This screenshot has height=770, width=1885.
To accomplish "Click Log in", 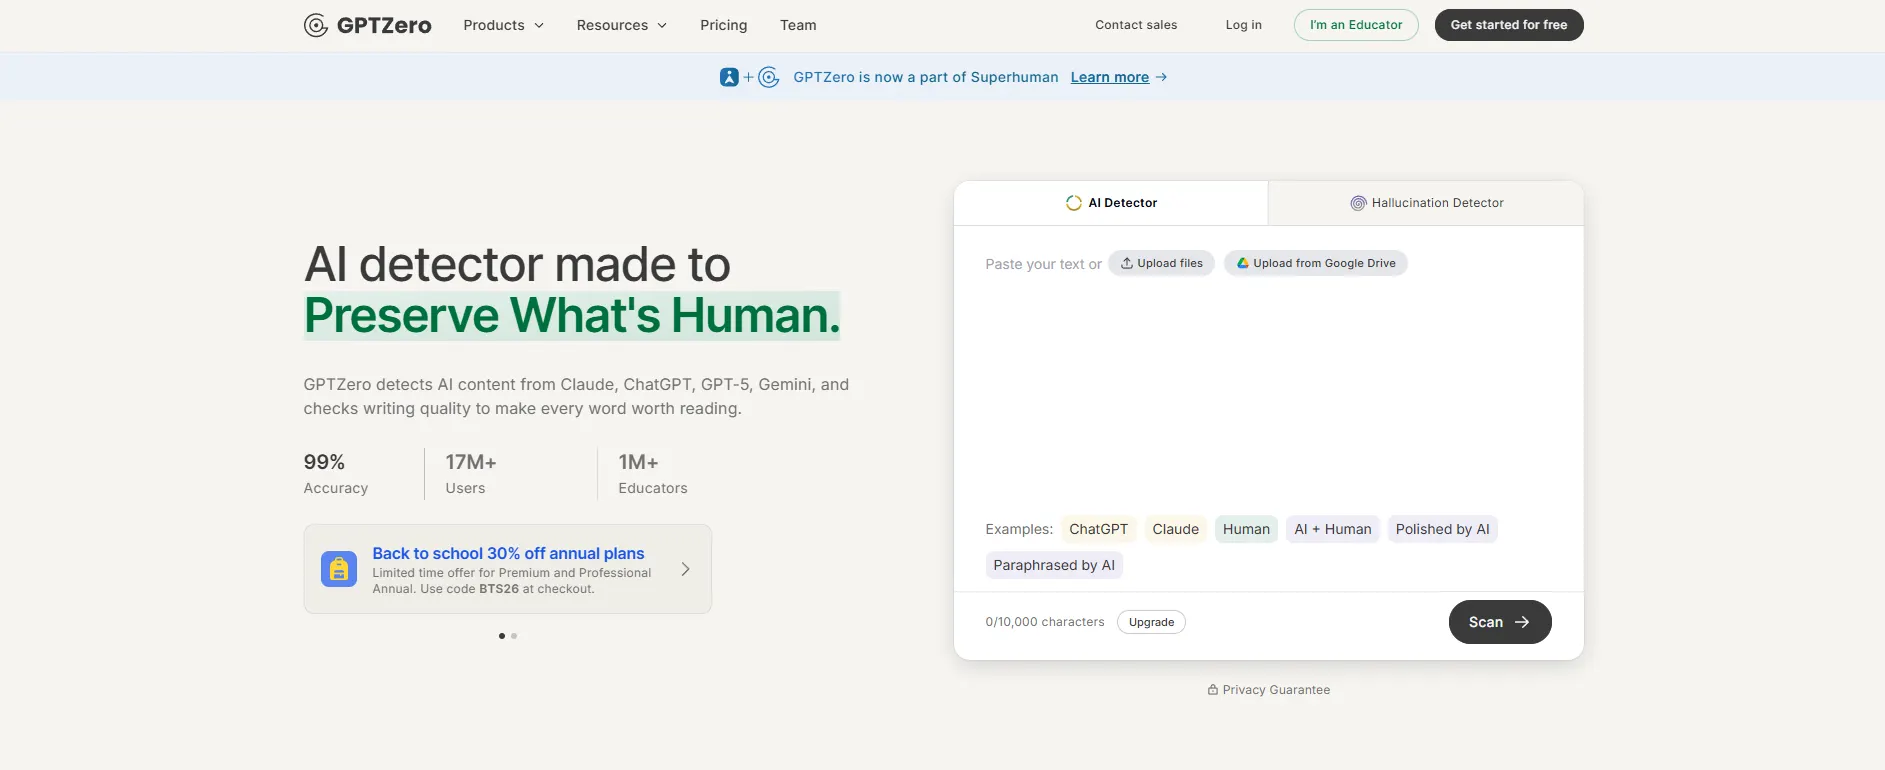I will (1244, 25).
